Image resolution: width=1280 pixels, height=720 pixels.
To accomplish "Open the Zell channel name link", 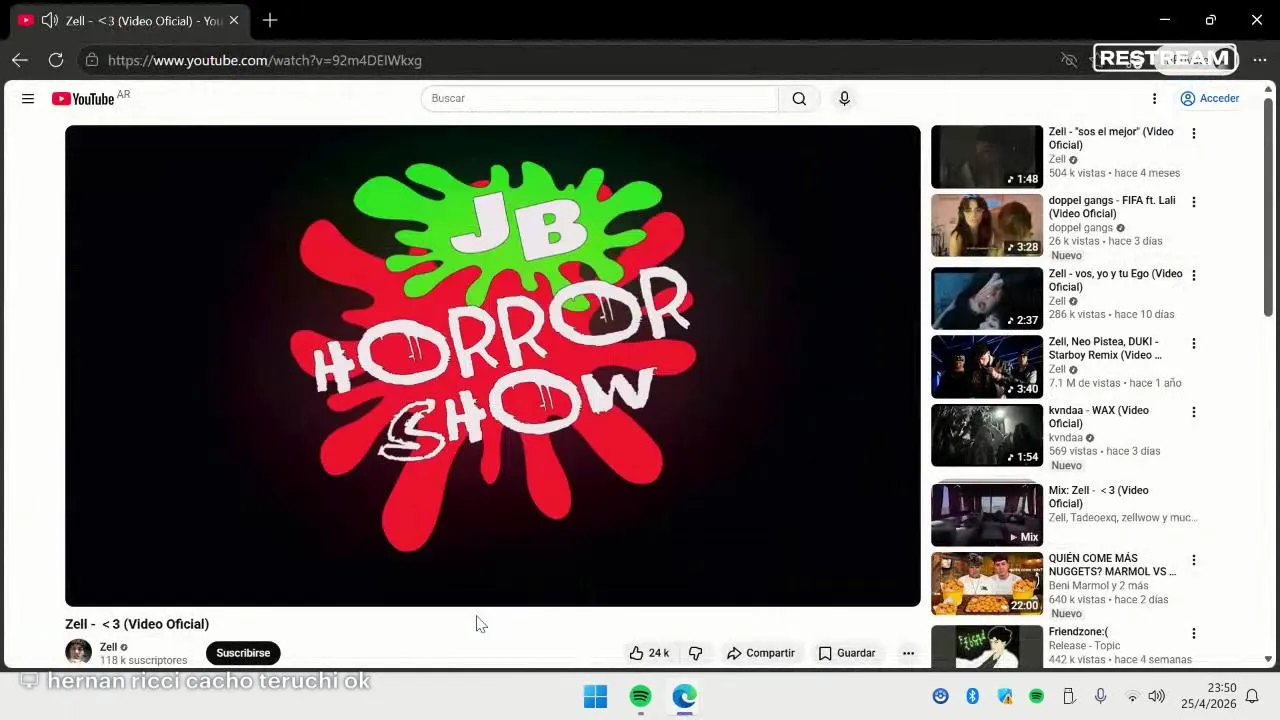I will [x=108, y=647].
